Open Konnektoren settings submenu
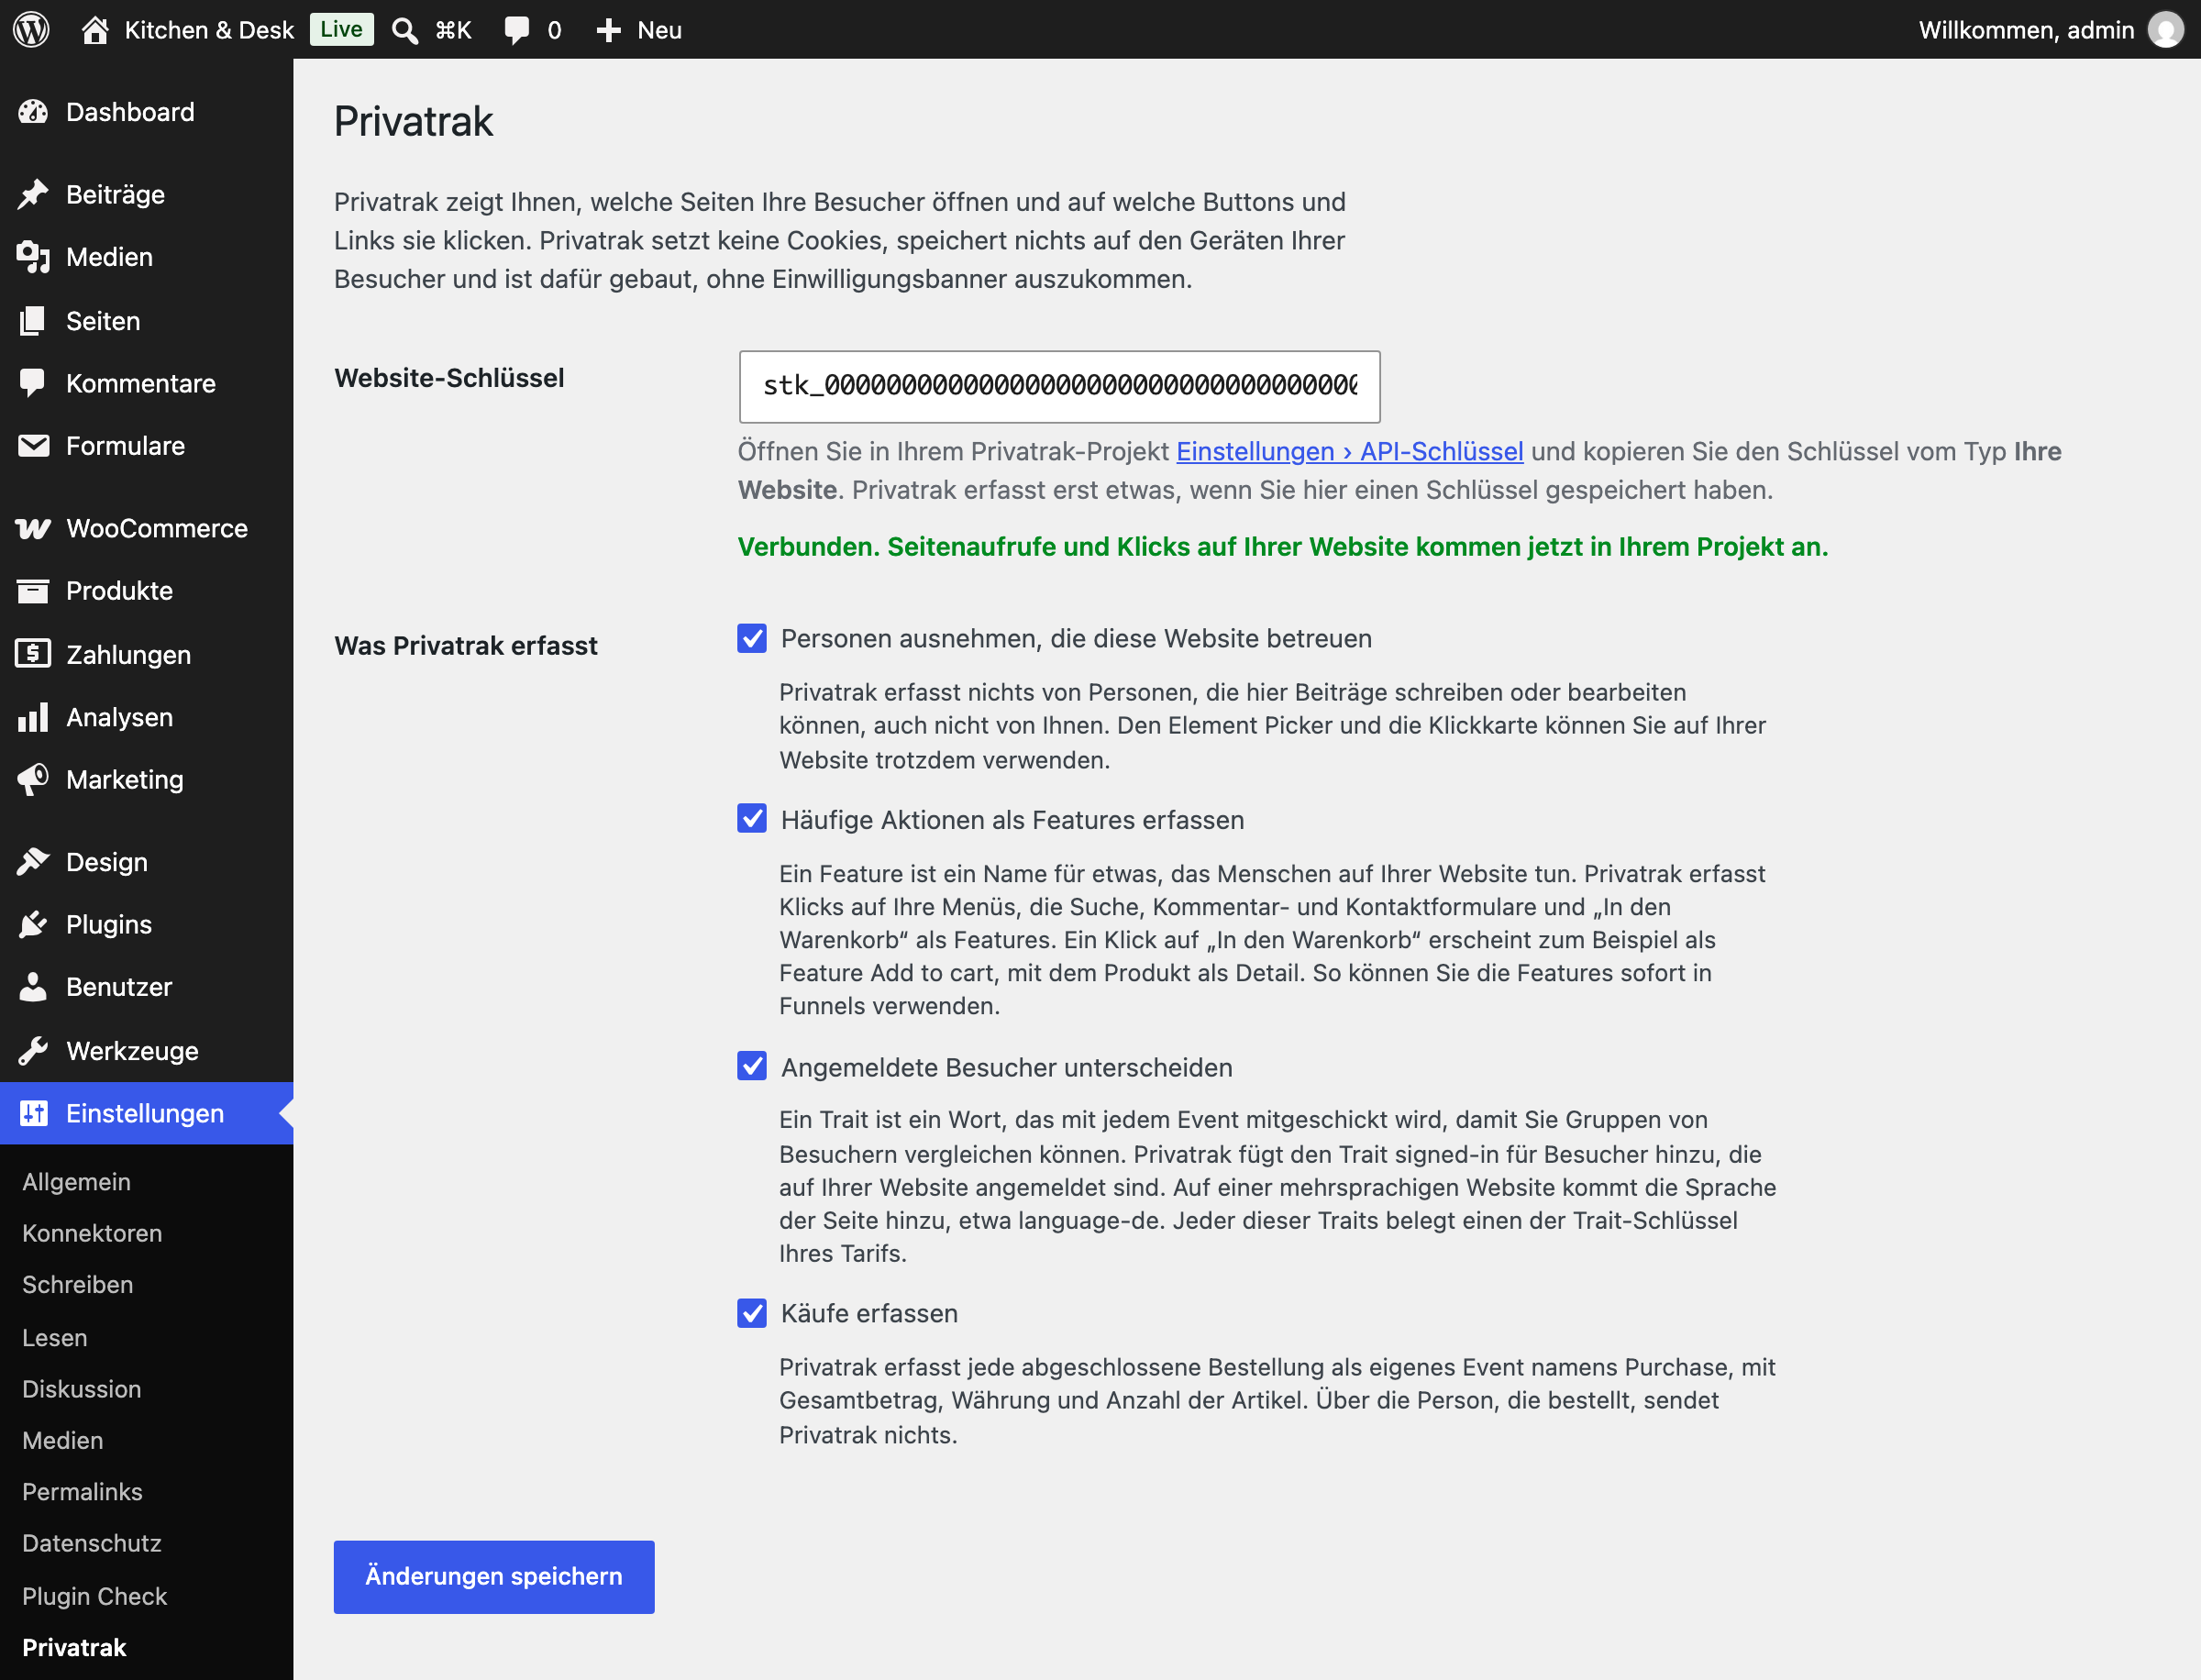 click(x=92, y=1233)
